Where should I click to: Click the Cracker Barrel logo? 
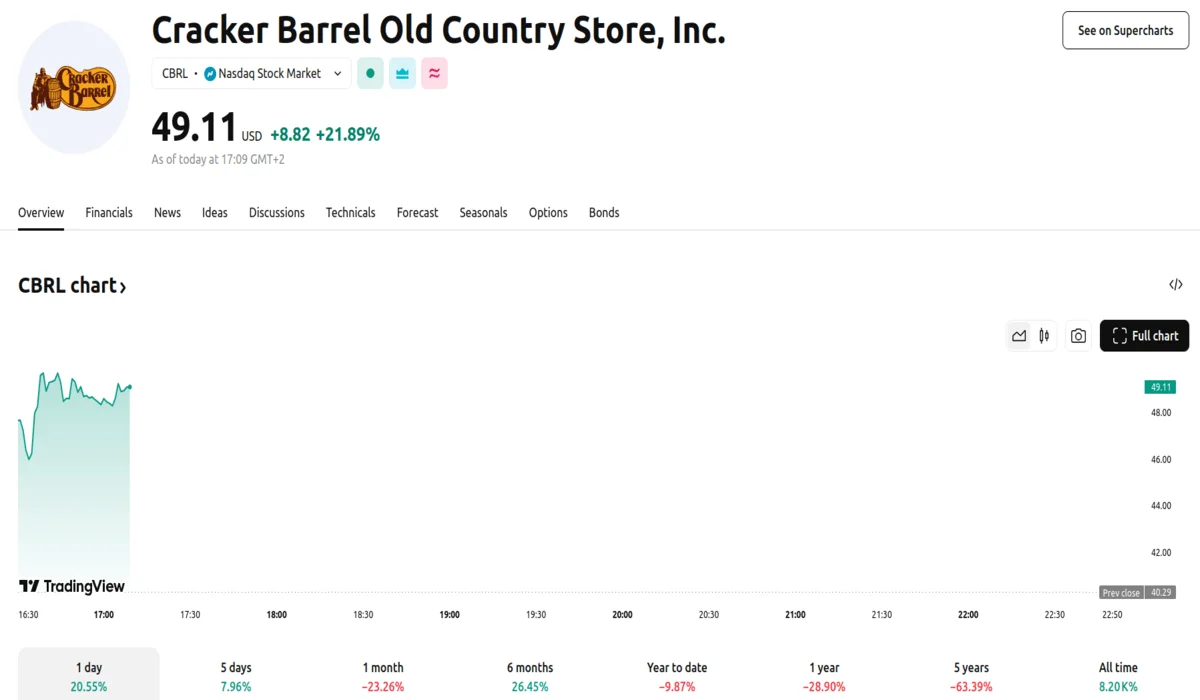tap(74, 88)
